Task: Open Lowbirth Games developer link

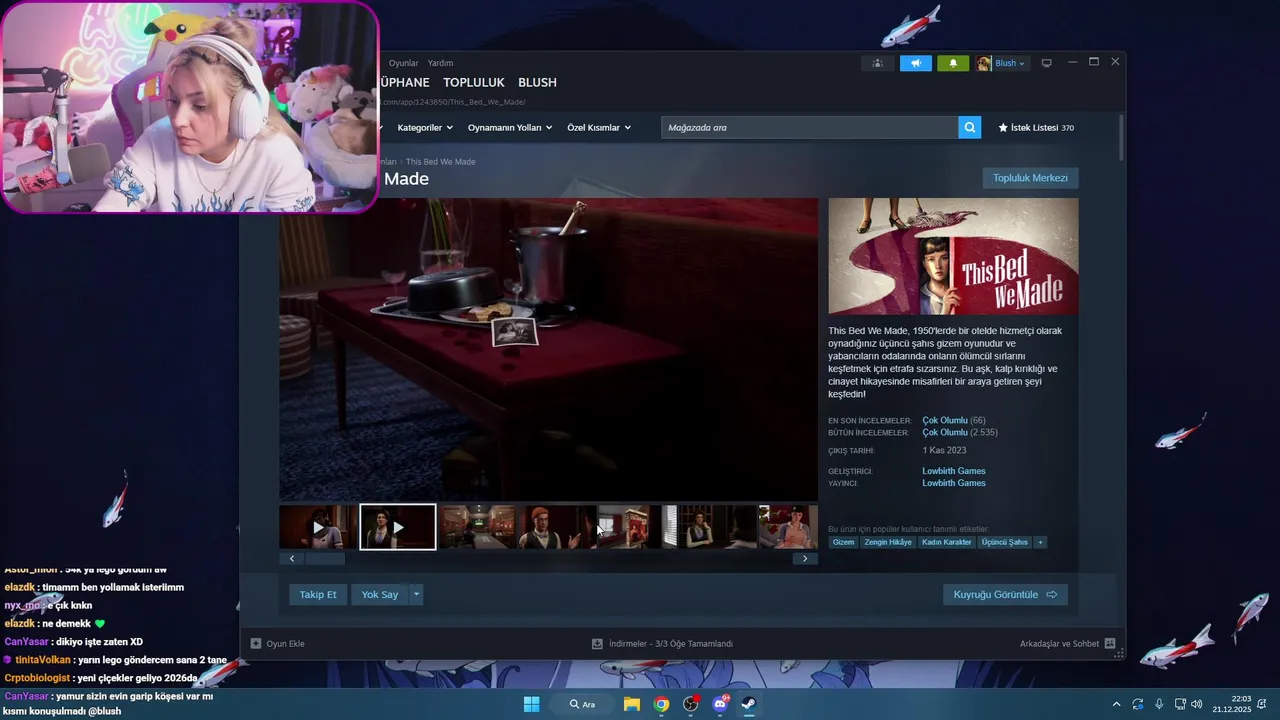Action: click(953, 471)
